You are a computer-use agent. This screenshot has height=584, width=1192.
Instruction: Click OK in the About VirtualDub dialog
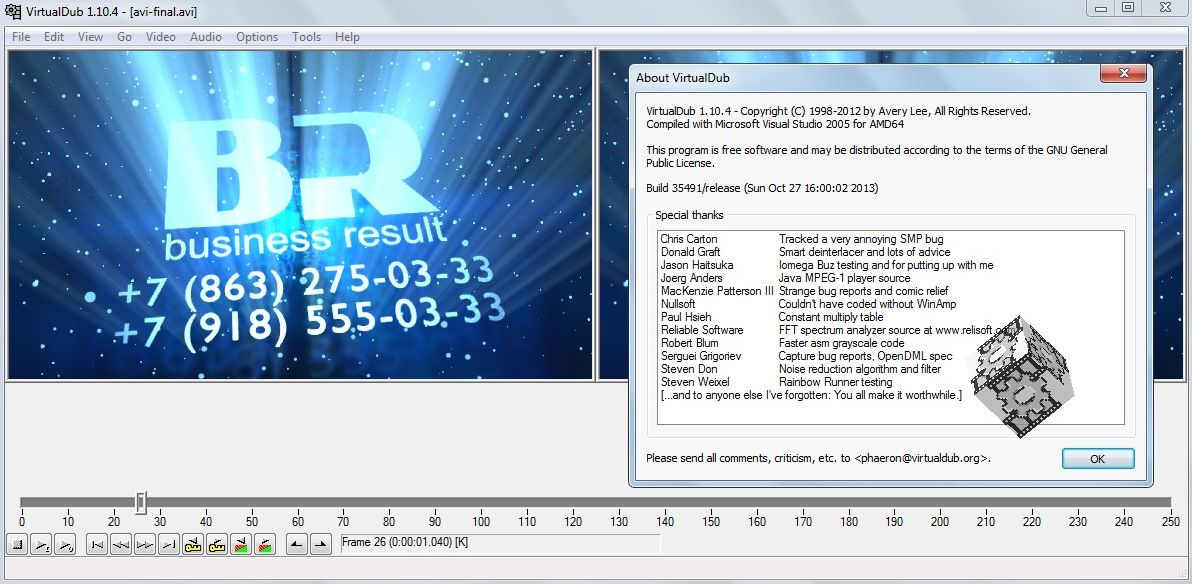tap(1098, 459)
